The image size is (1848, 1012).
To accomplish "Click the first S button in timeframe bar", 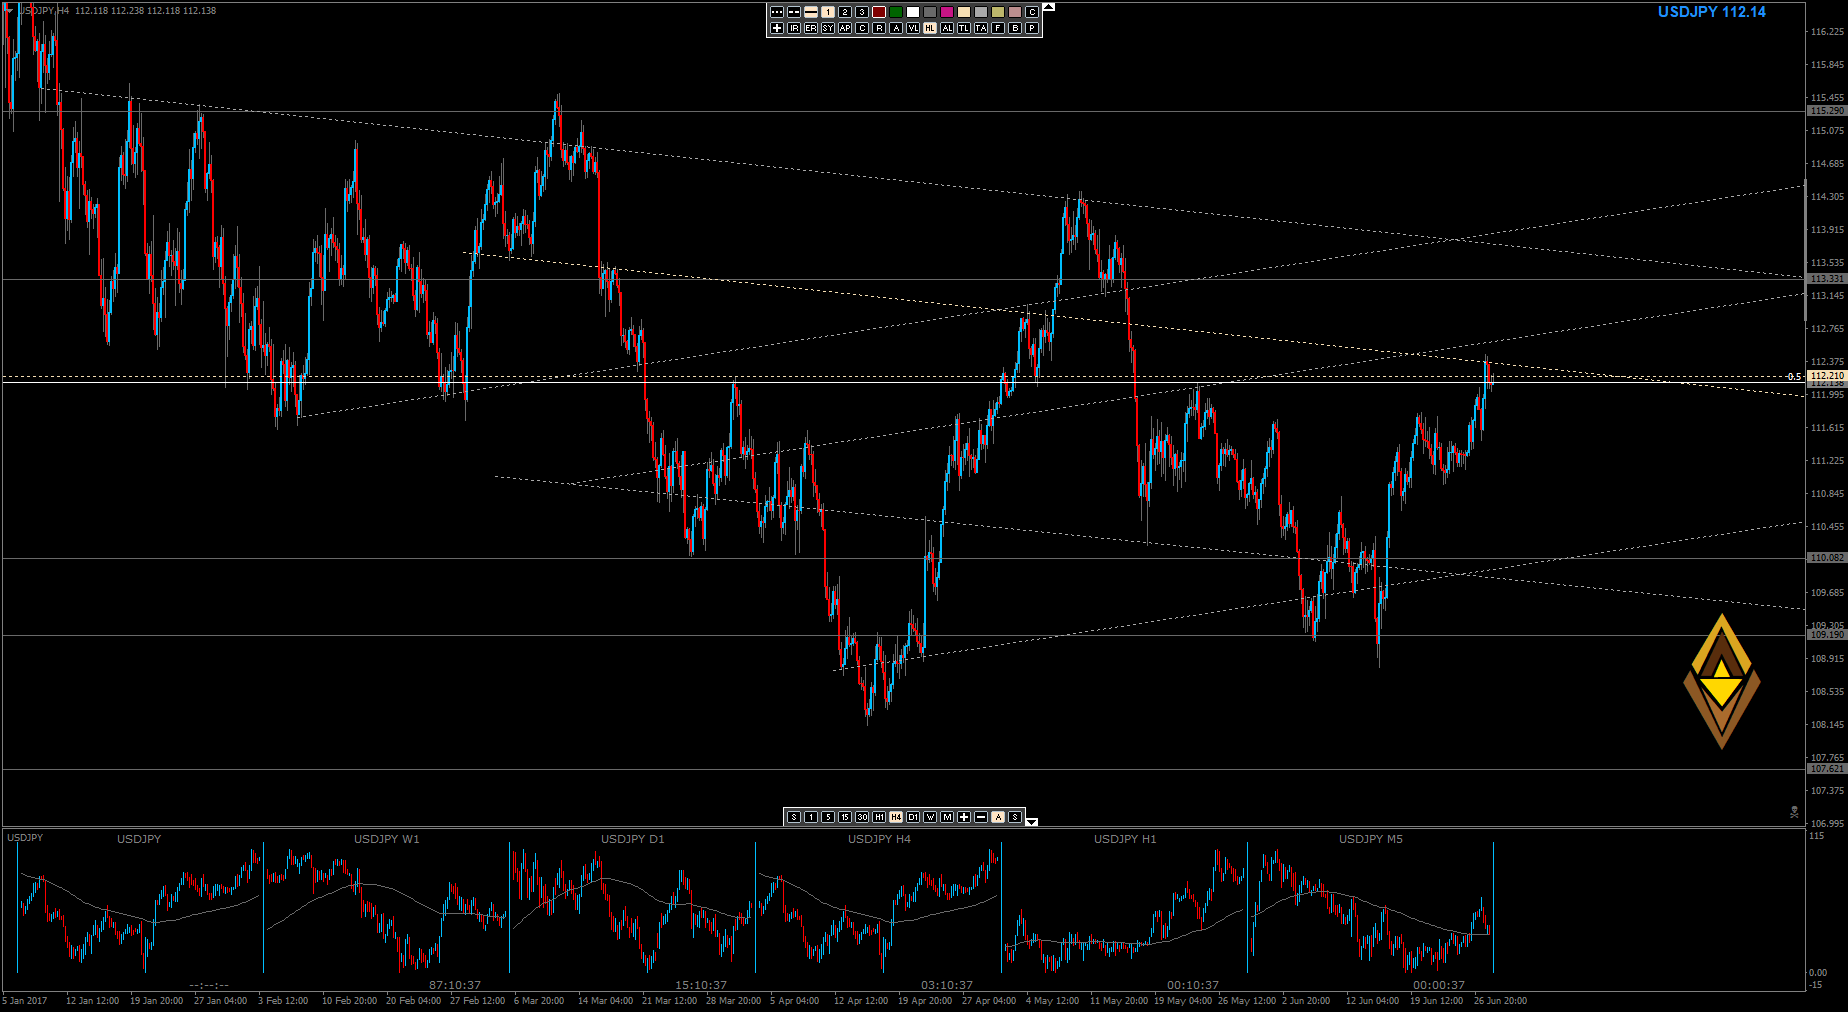I will [x=794, y=817].
